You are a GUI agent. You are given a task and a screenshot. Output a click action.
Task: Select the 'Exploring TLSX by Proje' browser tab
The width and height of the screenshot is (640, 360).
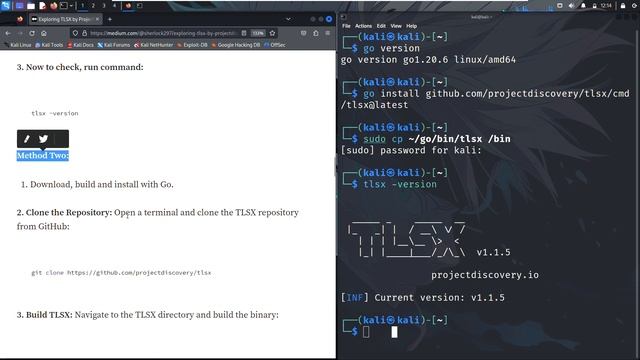(64, 19)
